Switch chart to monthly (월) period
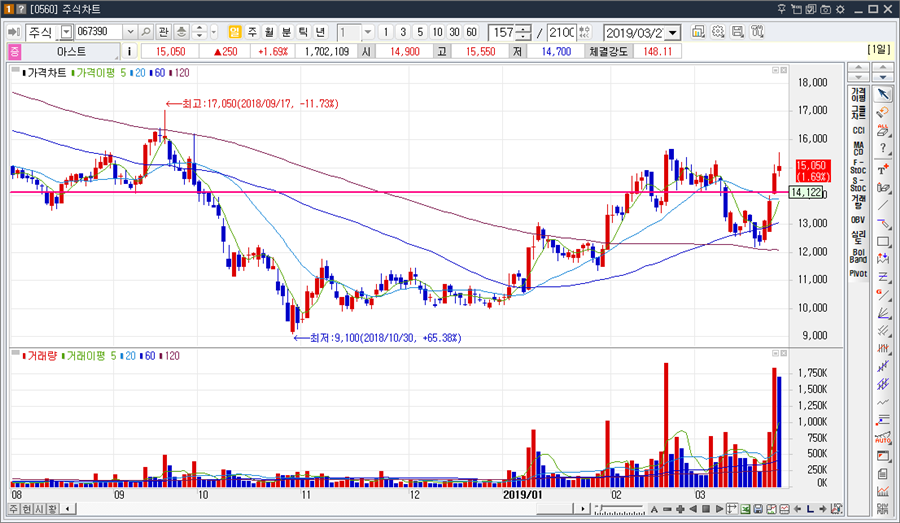 [x=269, y=32]
